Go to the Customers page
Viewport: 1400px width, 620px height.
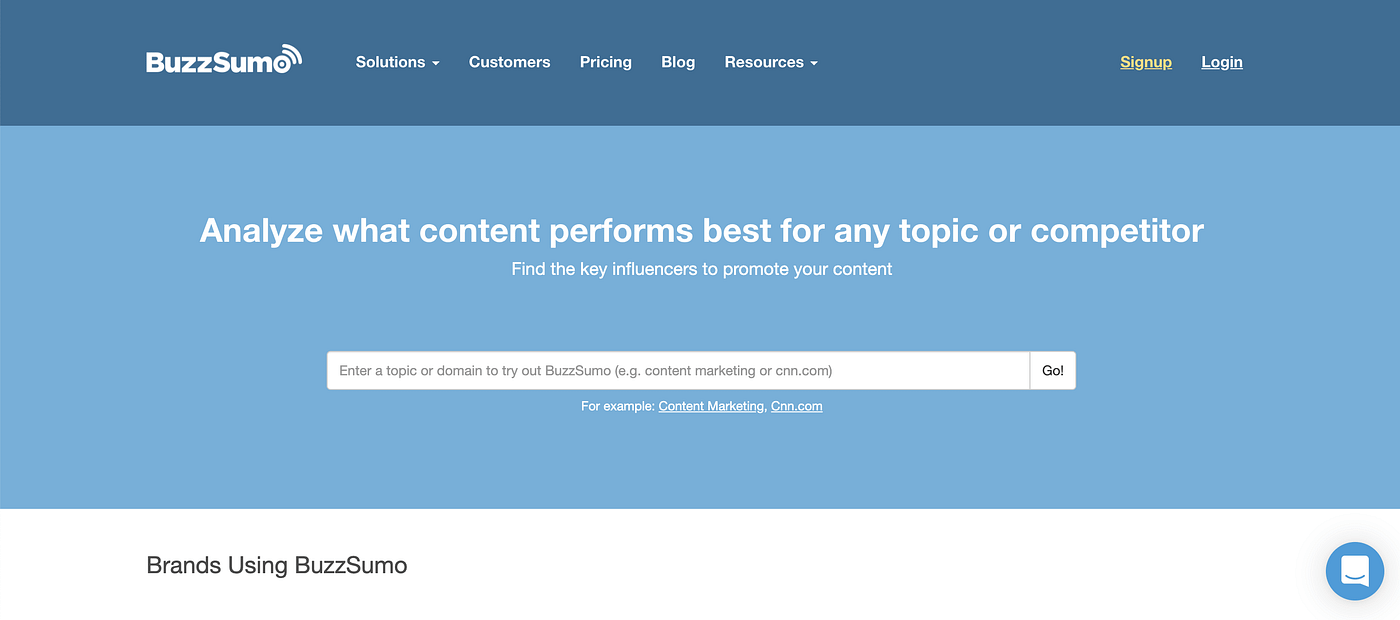pyautogui.click(x=509, y=62)
